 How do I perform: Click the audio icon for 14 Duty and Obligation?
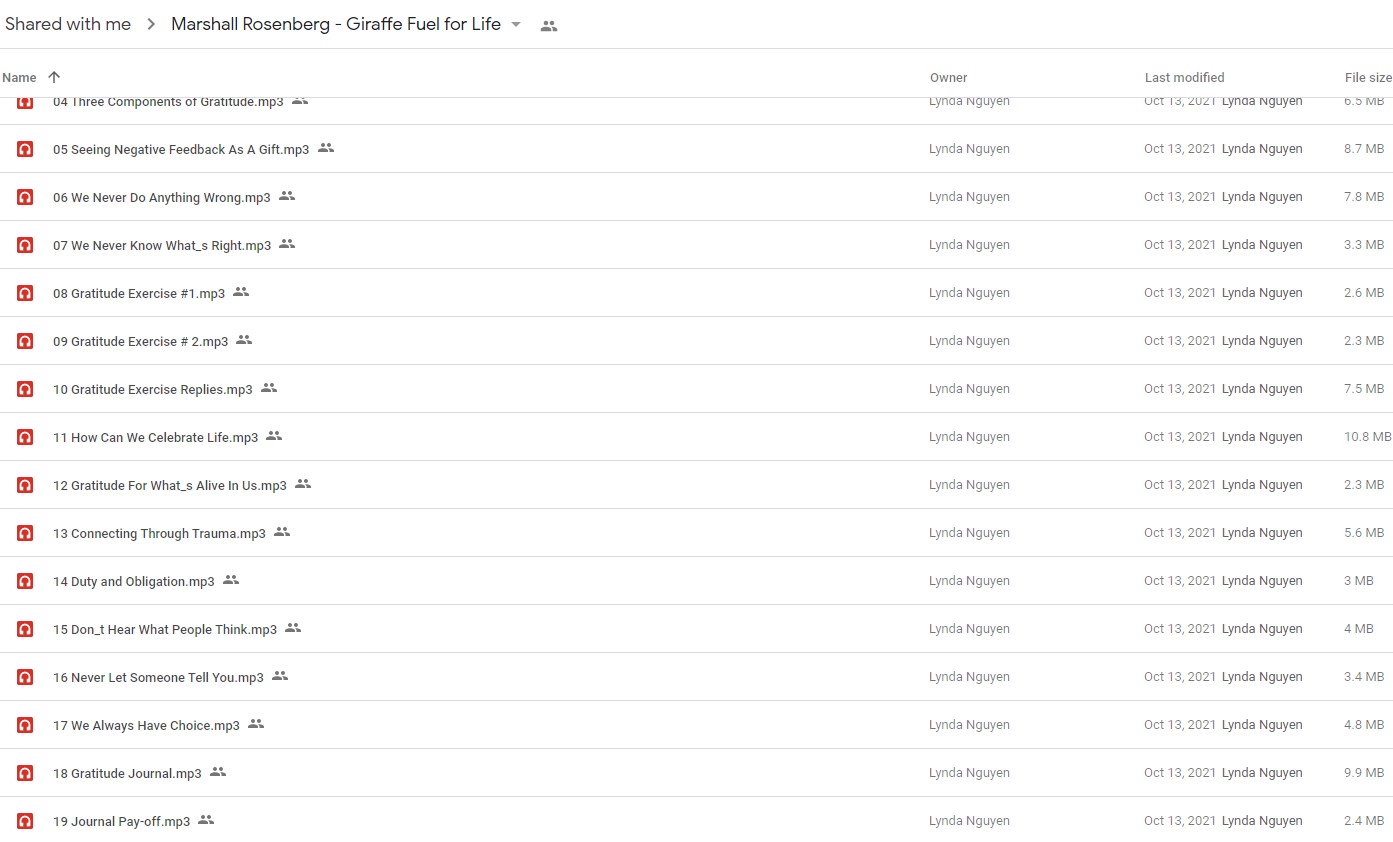(x=25, y=581)
